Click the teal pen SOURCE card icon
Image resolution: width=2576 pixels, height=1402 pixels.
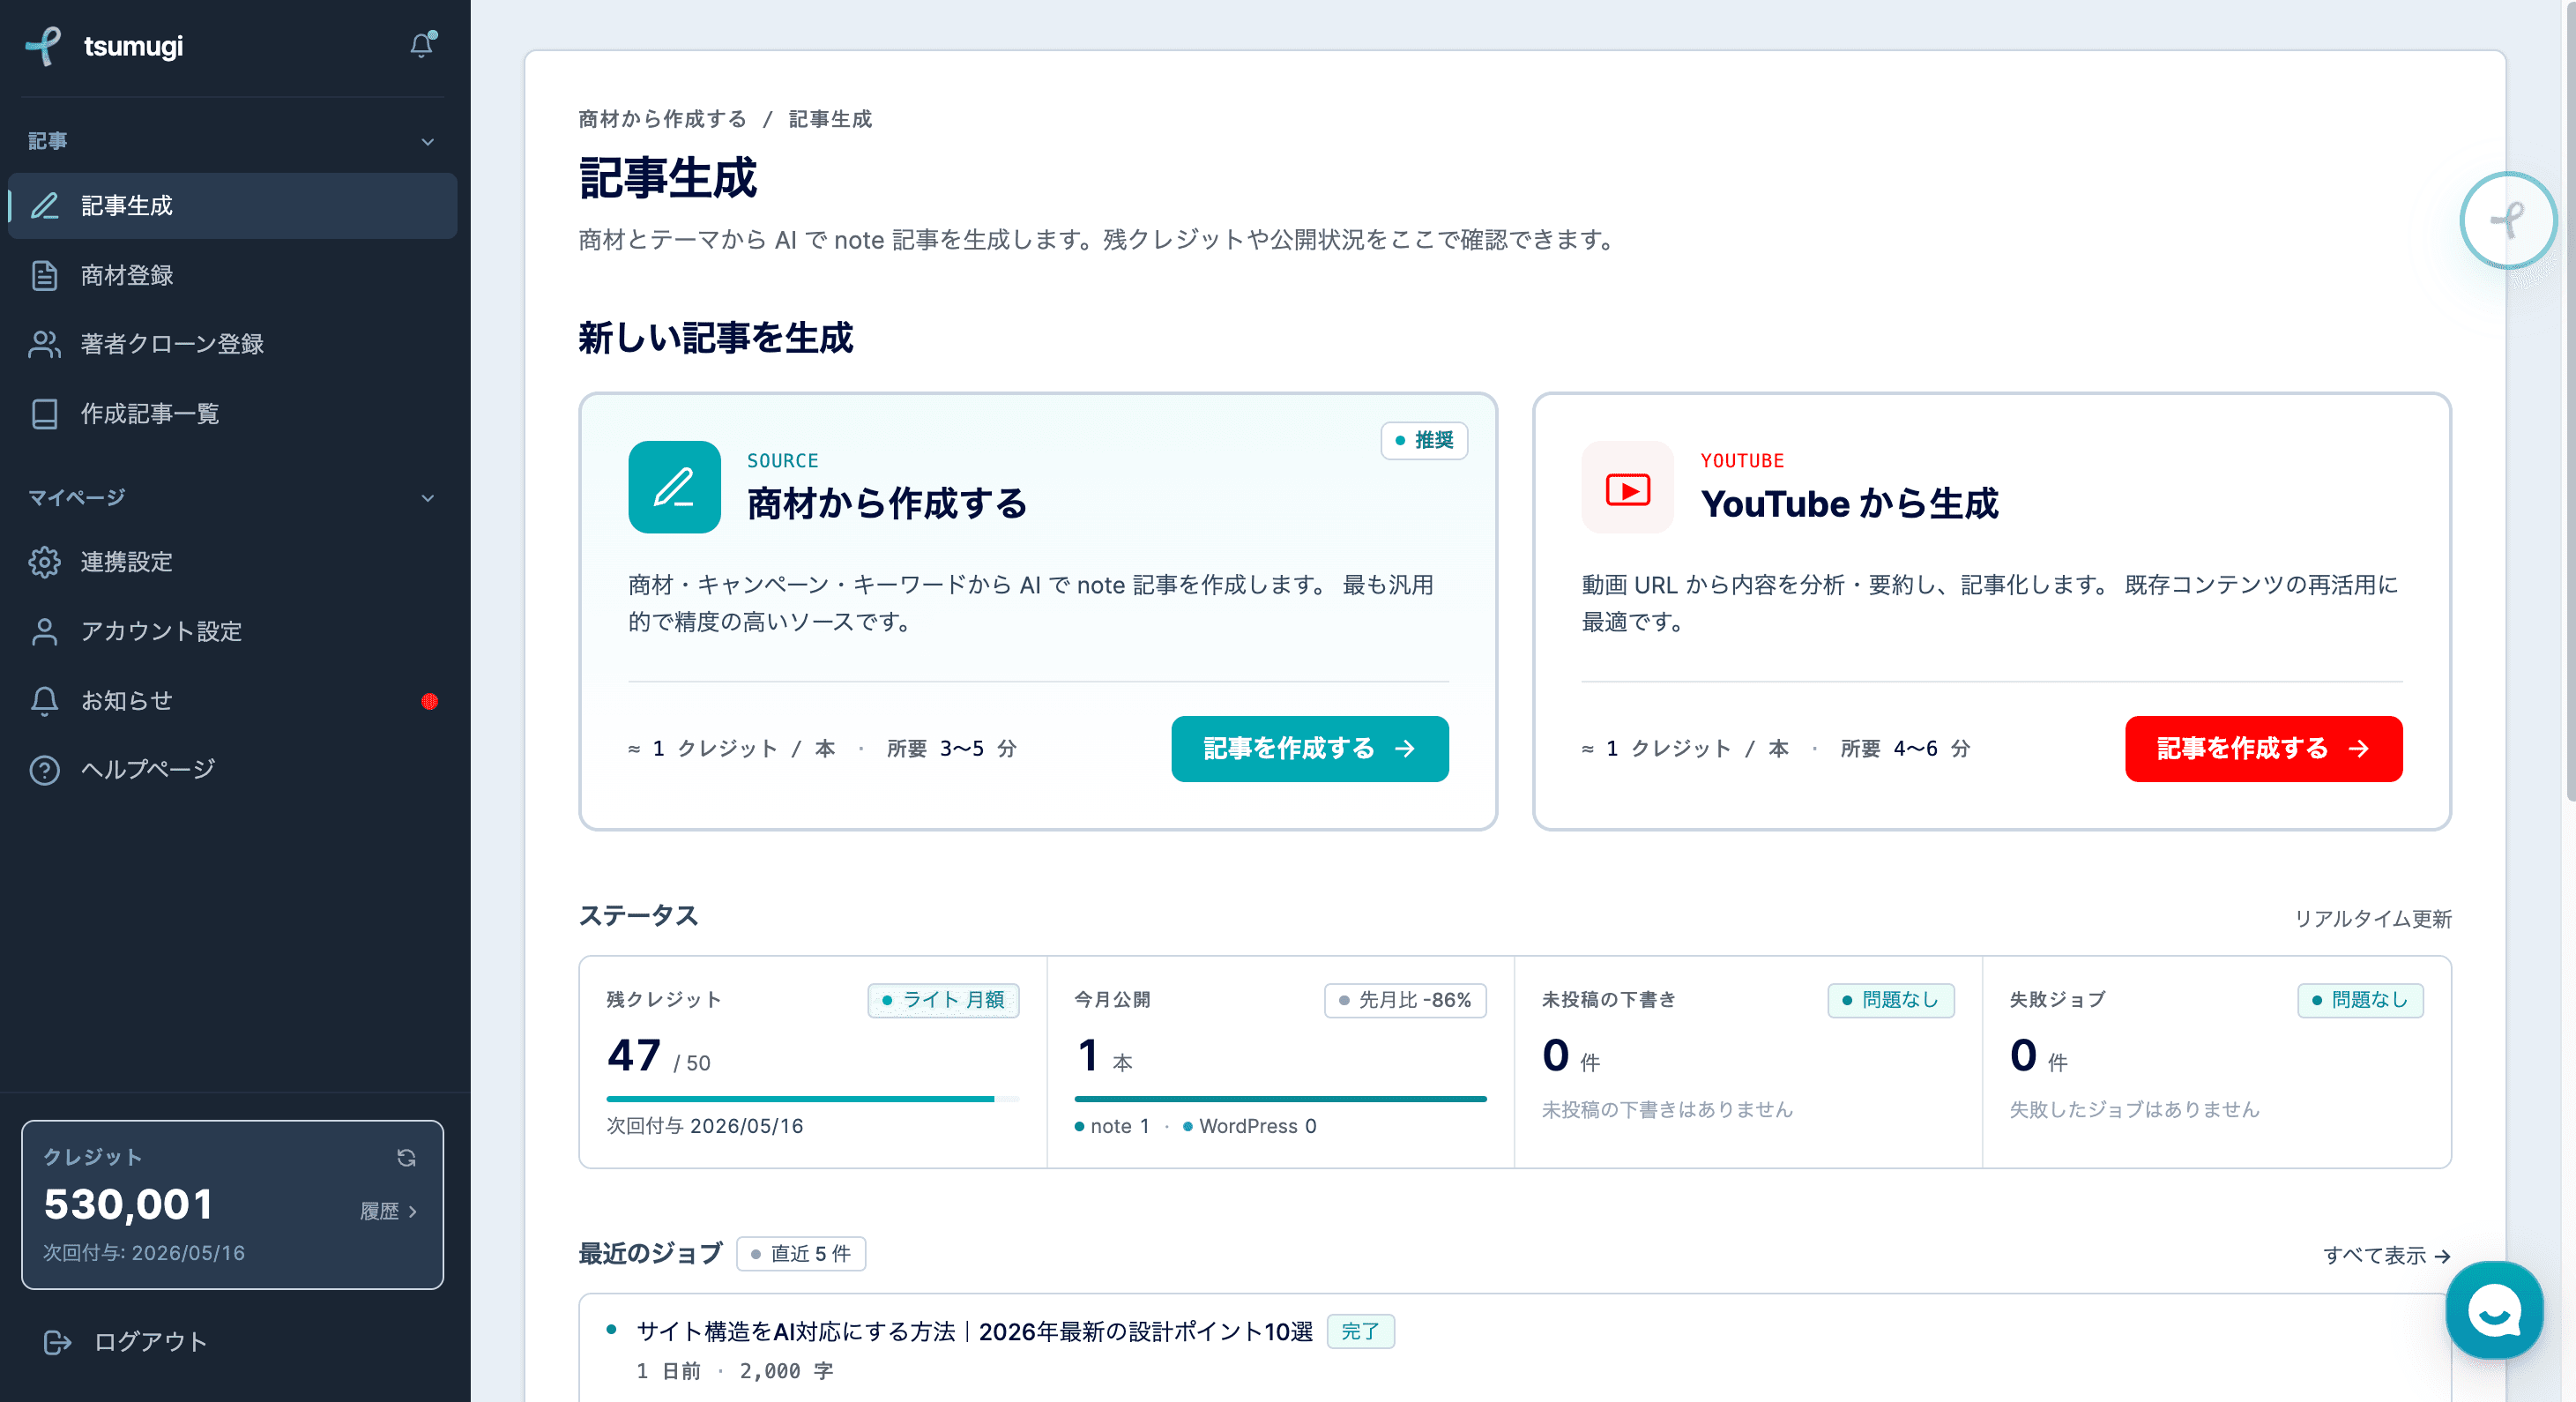click(675, 487)
